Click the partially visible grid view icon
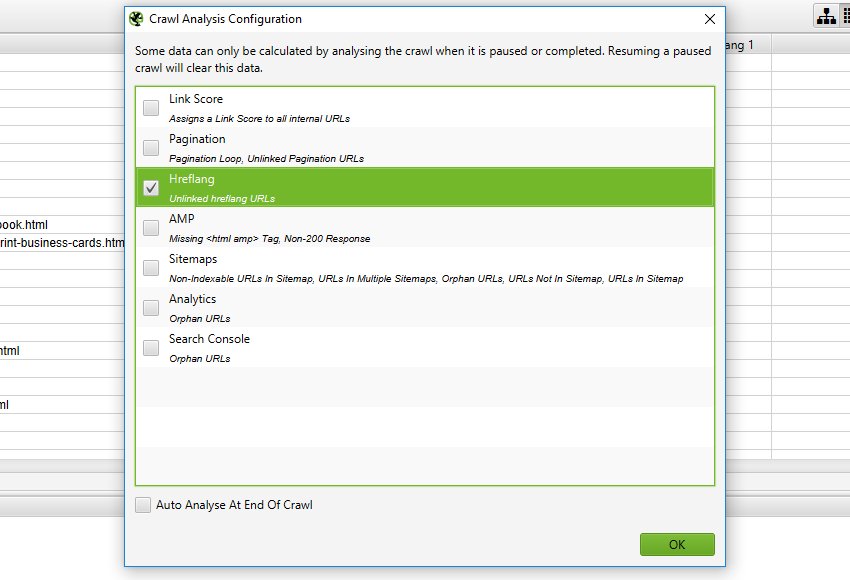The height and width of the screenshot is (580, 850). point(846,16)
